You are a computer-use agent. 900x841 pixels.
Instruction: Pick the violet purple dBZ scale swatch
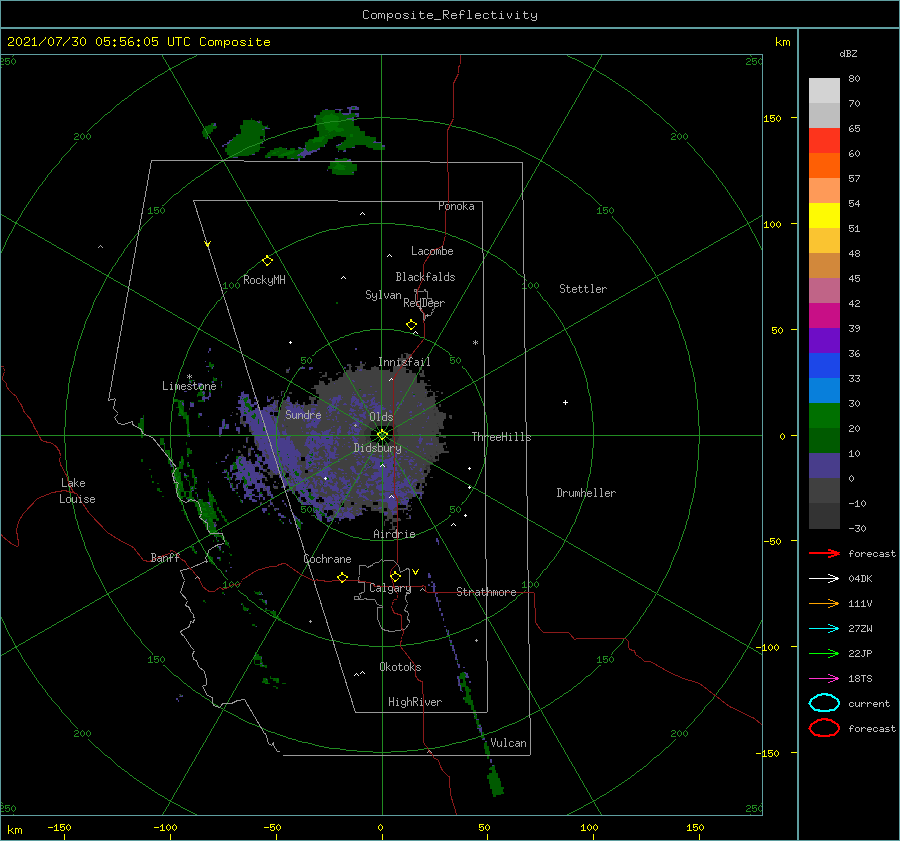(x=824, y=340)
